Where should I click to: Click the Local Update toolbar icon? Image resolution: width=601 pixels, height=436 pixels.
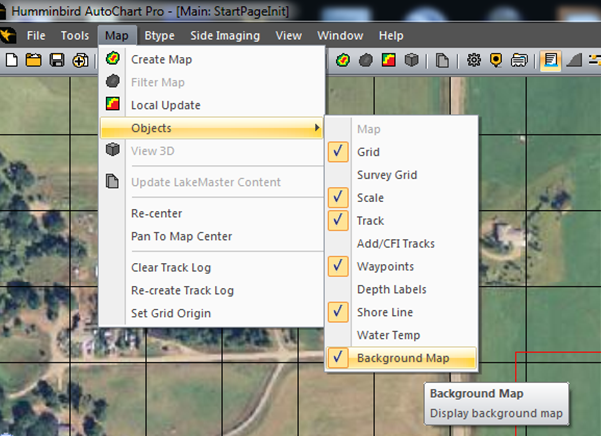389,60
